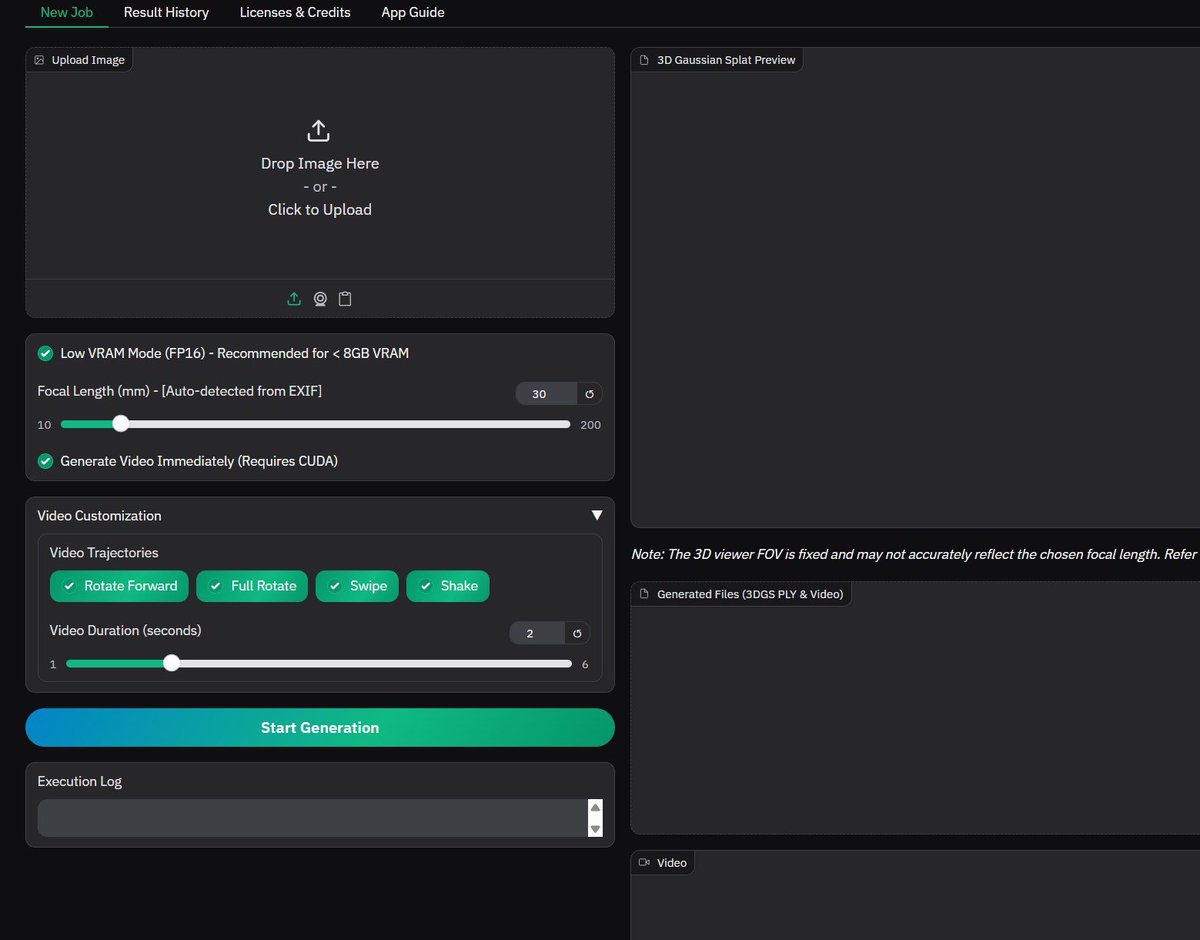The width and height of the screenshot is (1200, 940).
Task: Reset the Video Duration value
Action: 577,633
